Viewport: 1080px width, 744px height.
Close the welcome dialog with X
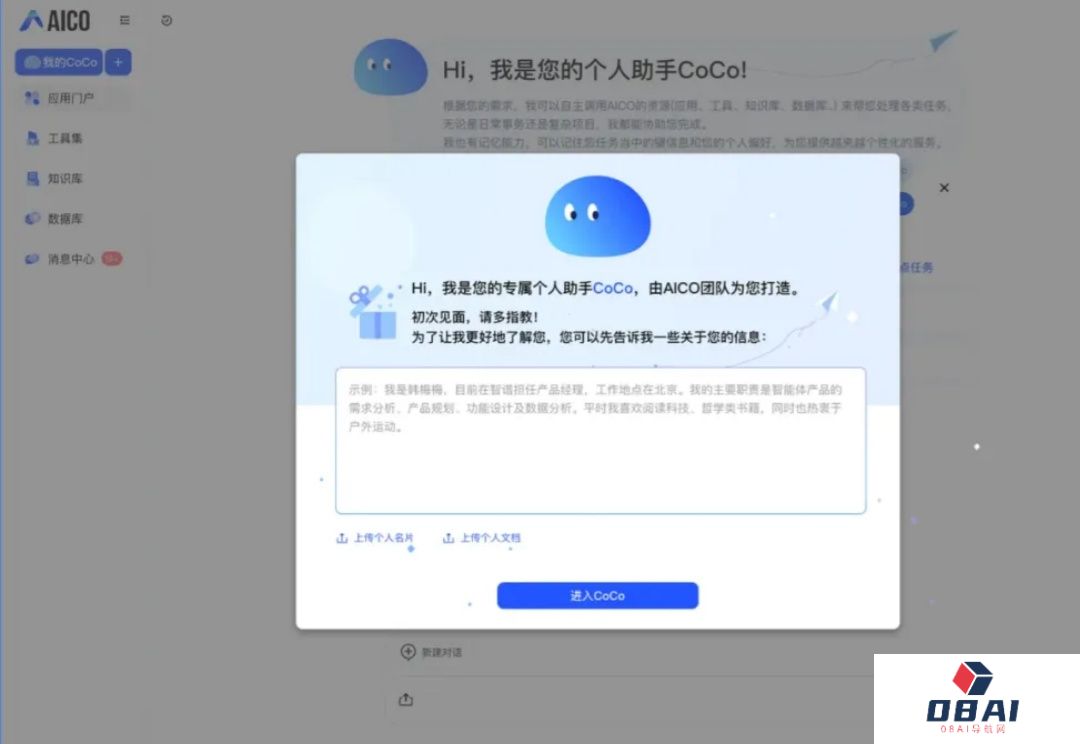(944, 187)
